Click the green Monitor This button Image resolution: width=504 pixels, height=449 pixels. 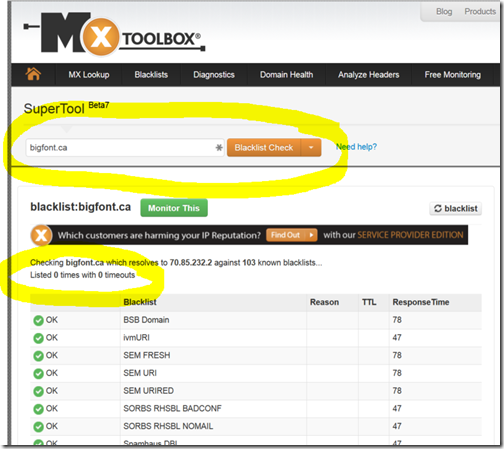pyautogui.click(x=174, y=208)
